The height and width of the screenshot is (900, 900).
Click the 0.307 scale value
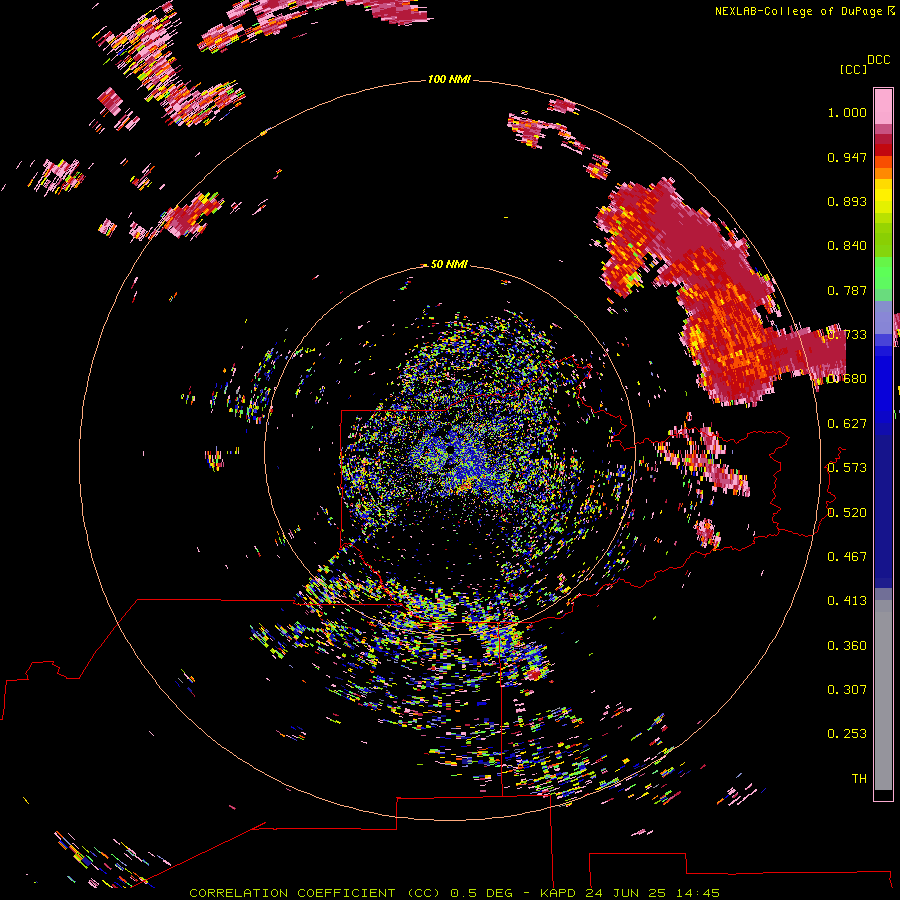847,690
